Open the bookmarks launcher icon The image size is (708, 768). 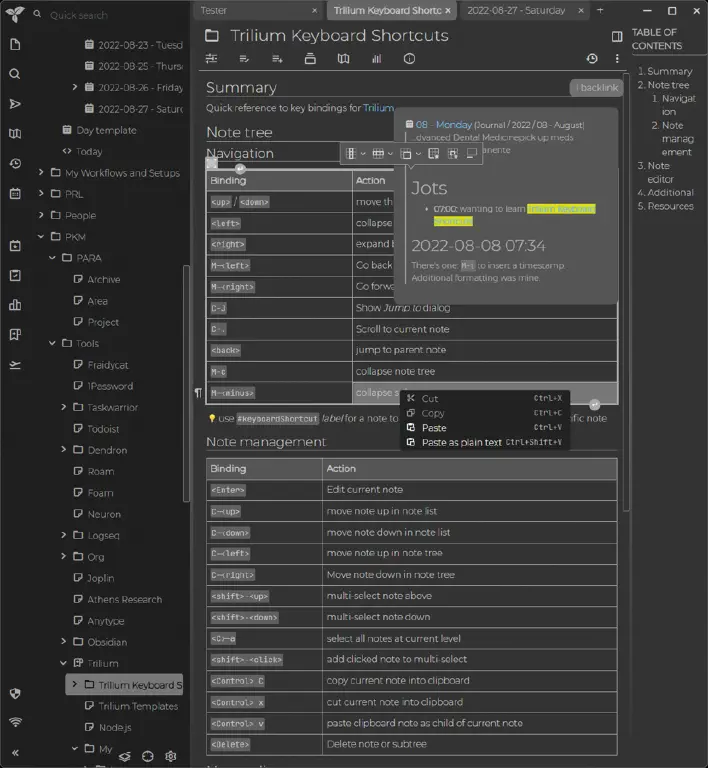pyautogui.click(x=15, y=335)
